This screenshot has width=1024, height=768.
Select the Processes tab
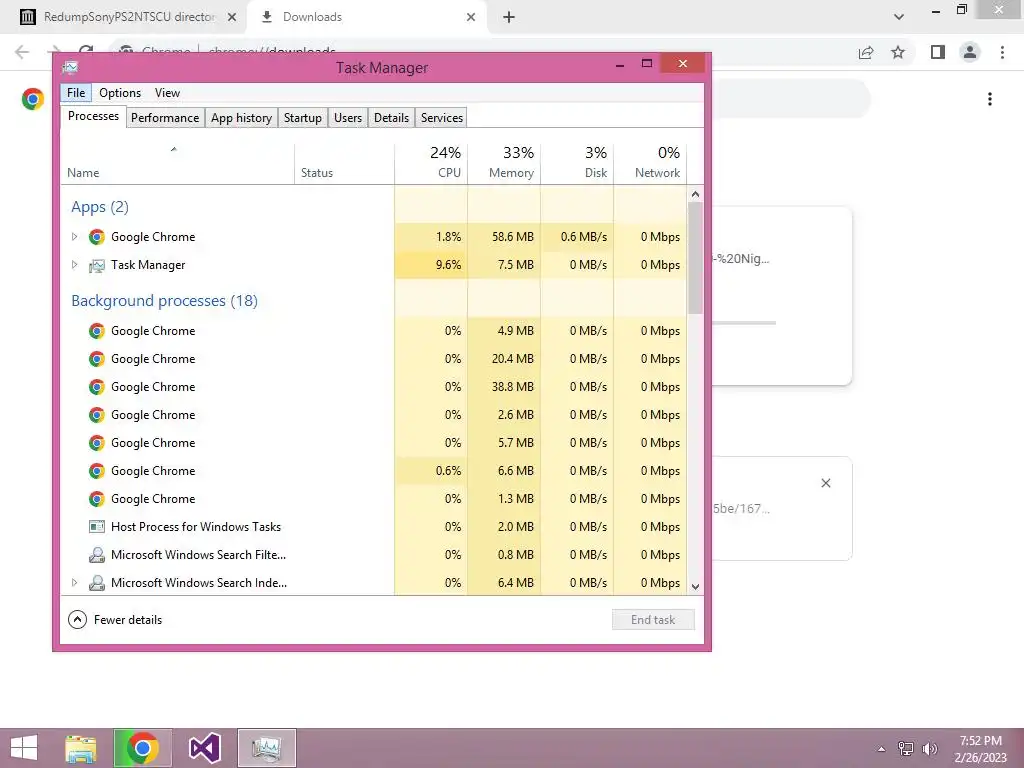(93, 116)
